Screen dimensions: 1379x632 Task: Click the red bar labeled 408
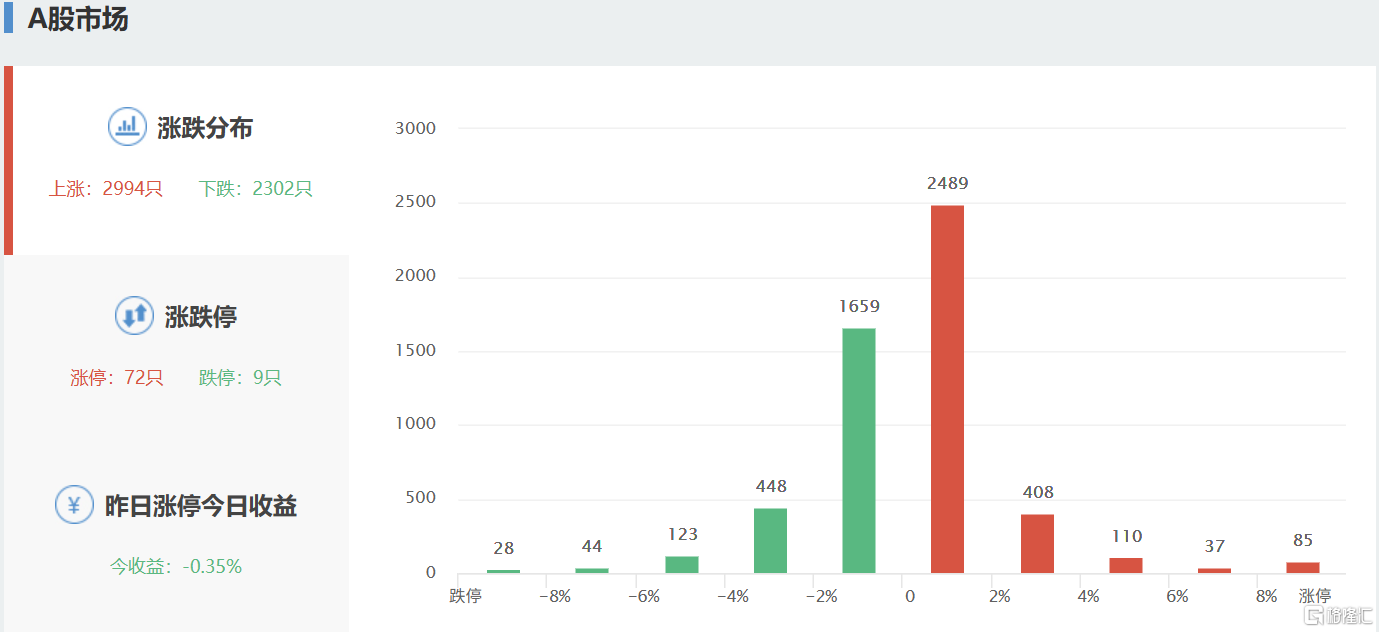pyautogui.click(x=1037, y=543)
